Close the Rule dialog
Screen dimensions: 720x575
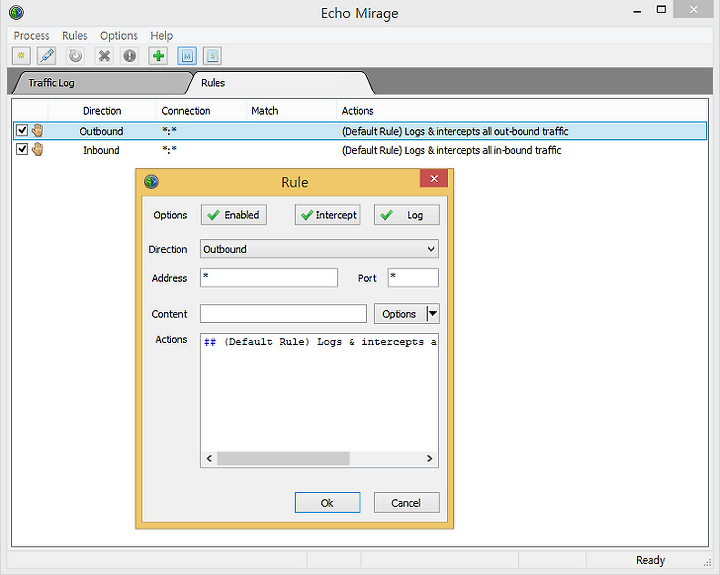point(434,179)
